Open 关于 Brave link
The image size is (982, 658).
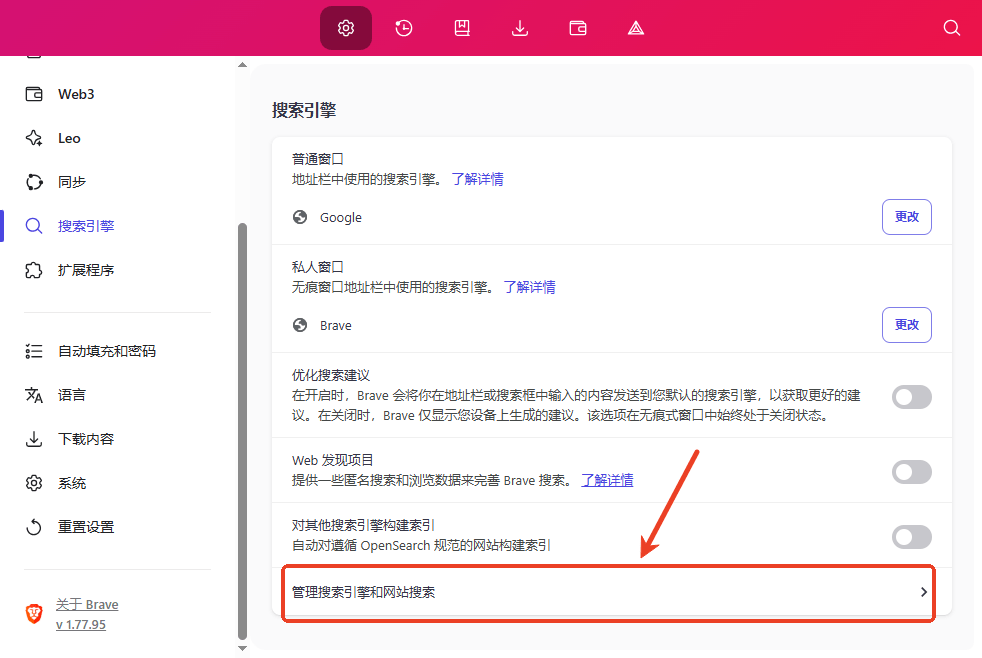[87, 604]
